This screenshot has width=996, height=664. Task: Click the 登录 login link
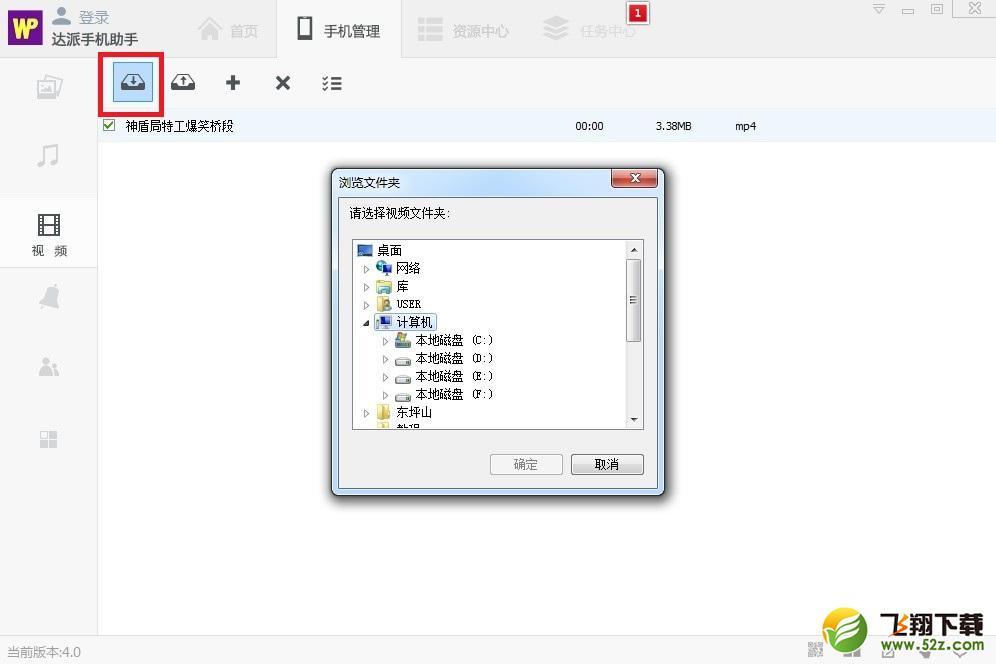[94, 17]
